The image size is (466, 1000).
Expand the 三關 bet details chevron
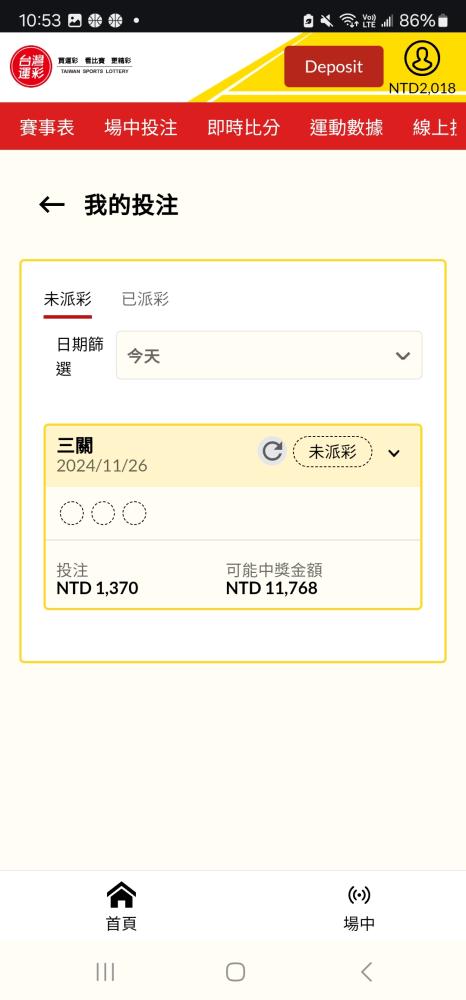pyautogui.click(x=394, y=453)
